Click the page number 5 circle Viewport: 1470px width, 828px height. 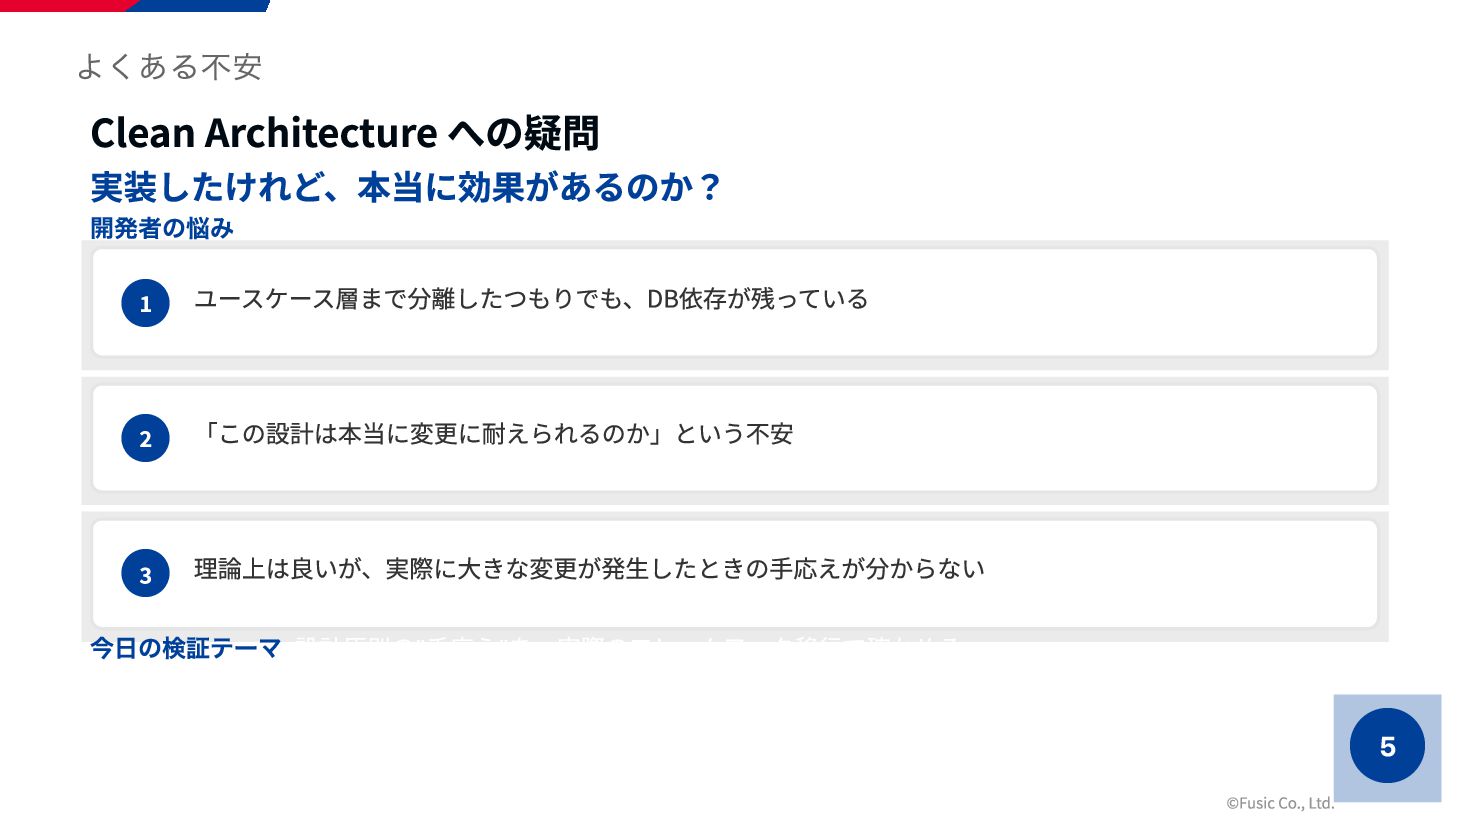(1387, 746)
